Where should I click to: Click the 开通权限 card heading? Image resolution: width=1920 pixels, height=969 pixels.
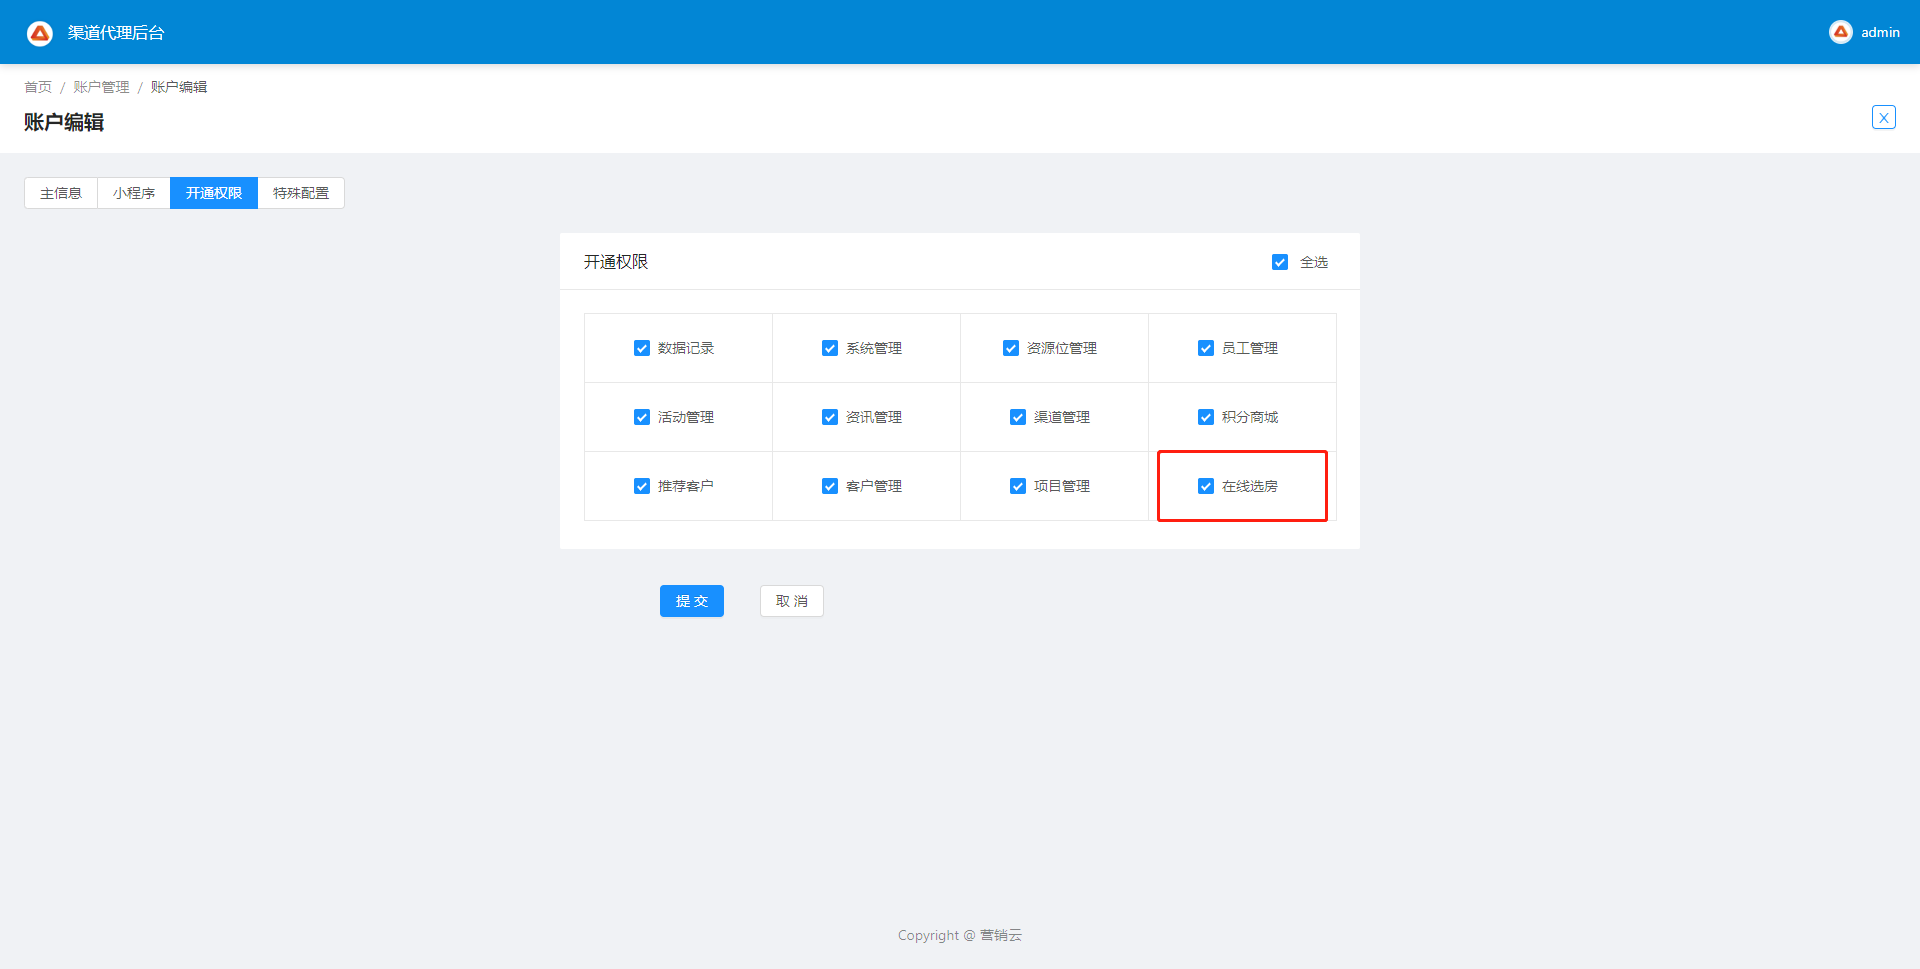tap(616, 262)
